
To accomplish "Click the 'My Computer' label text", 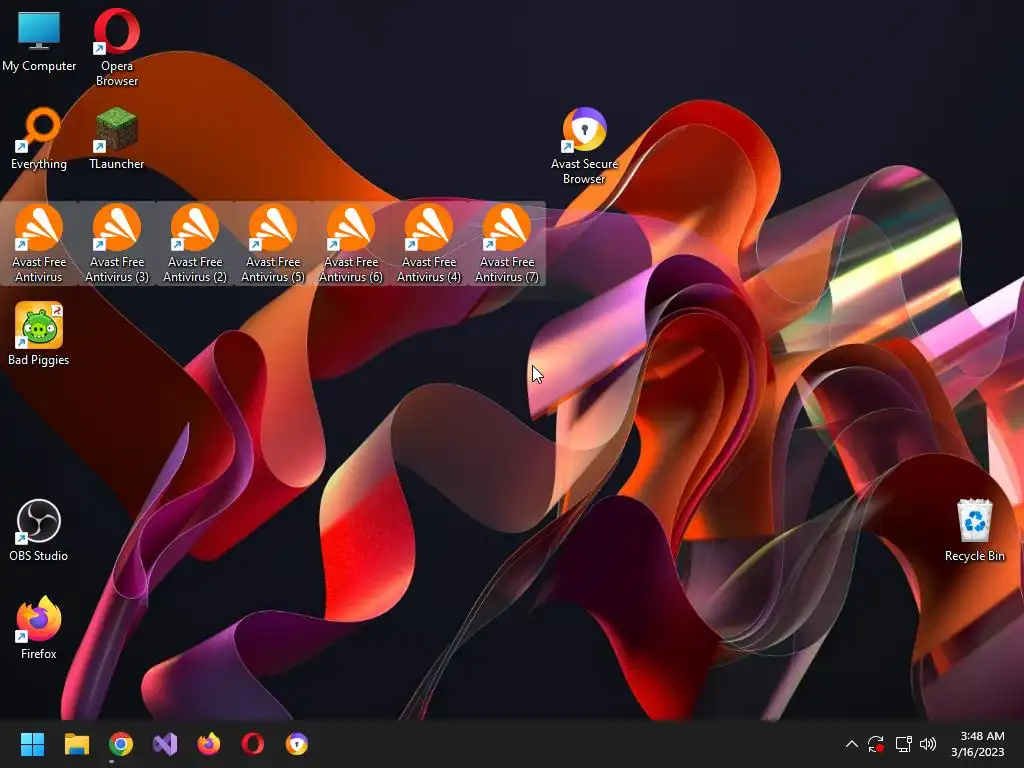I will (x=39, y=66).
